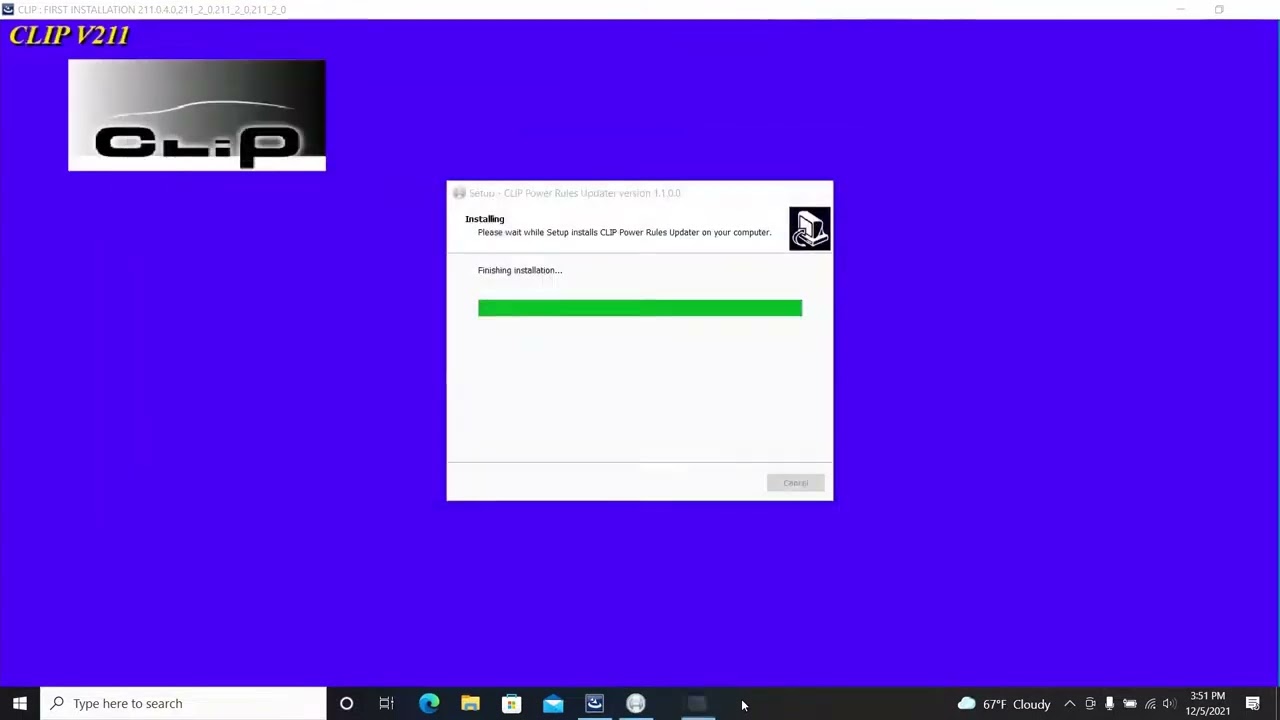Screen dimensions: 1280x720
Task: Click the "Installing" heading in Setup dialog
Action: 485,219
